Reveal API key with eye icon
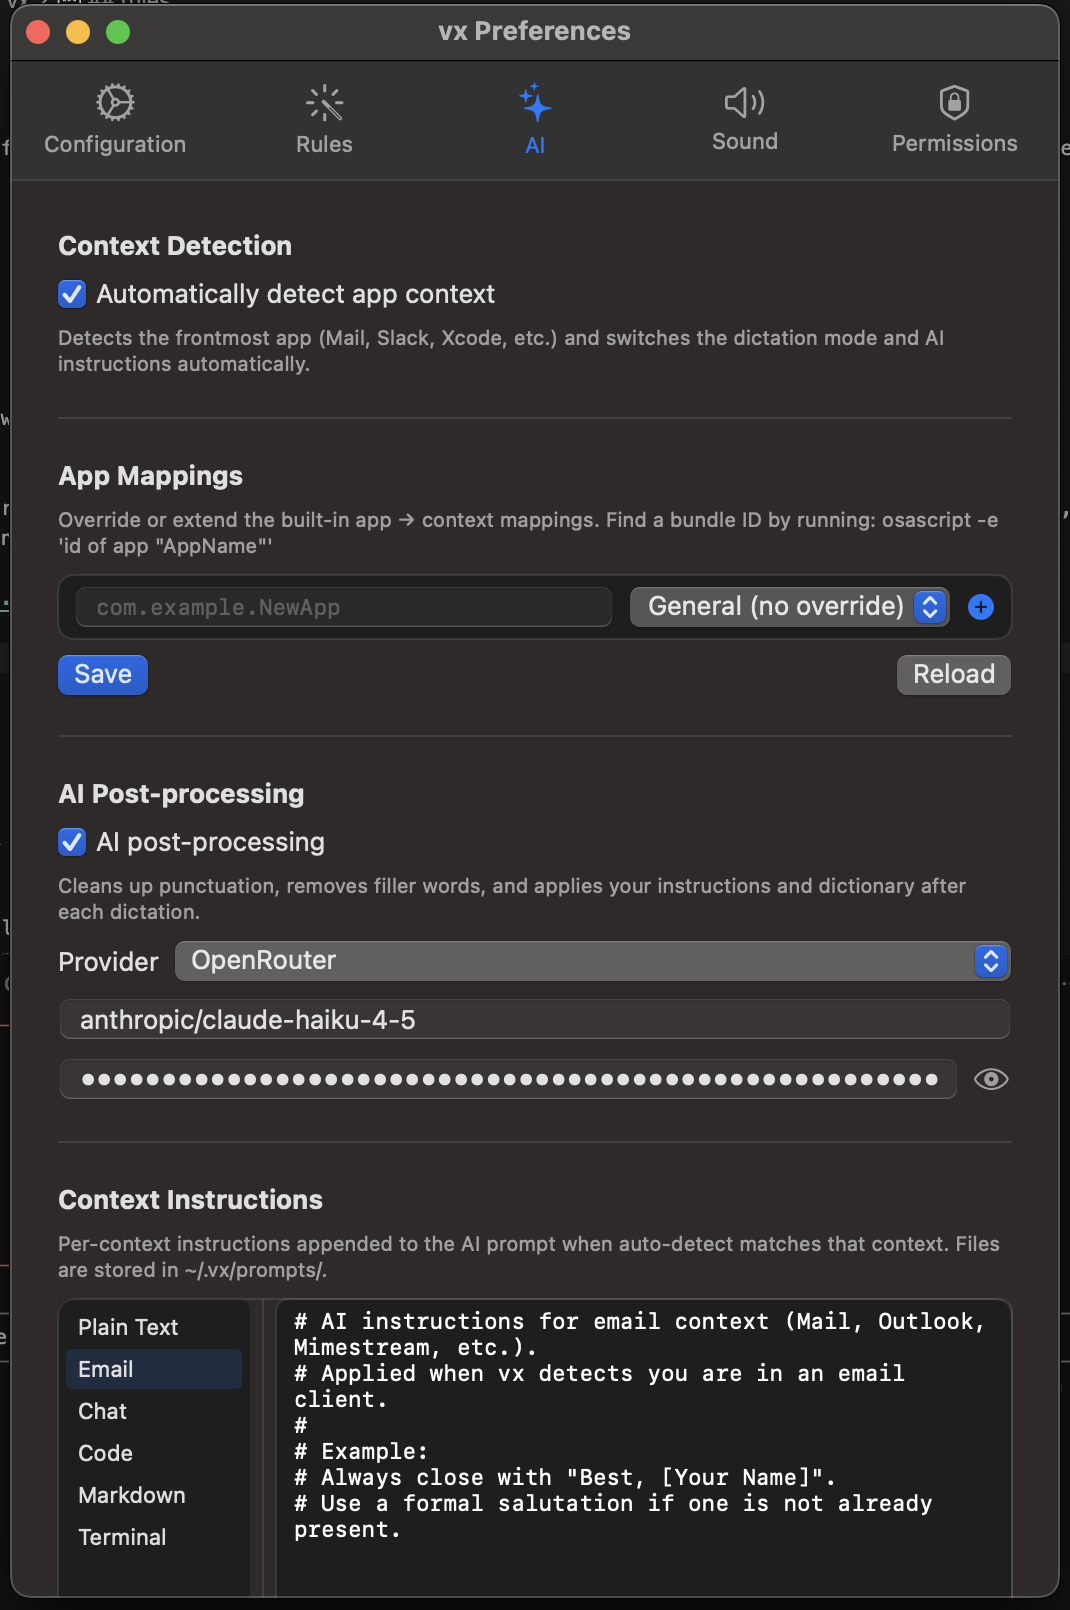 990,1079
